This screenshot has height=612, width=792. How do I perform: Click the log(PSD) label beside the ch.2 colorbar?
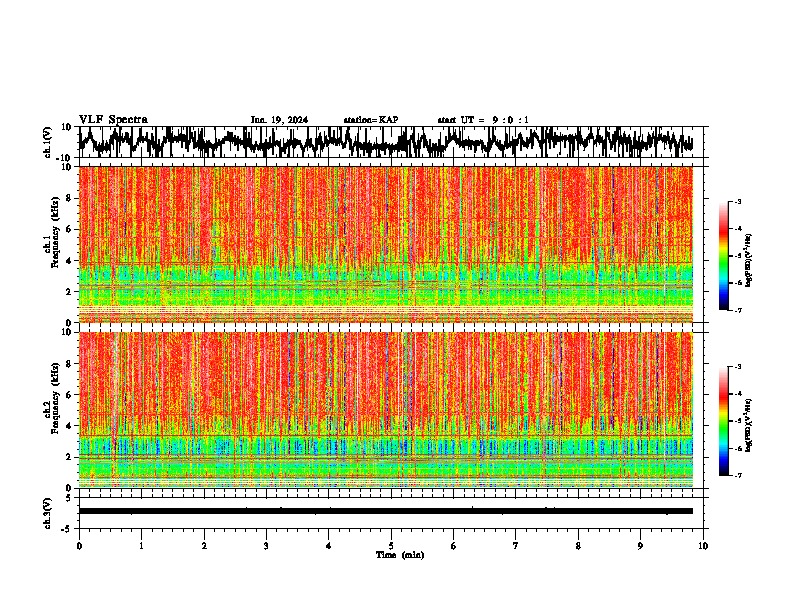point(748,425)
